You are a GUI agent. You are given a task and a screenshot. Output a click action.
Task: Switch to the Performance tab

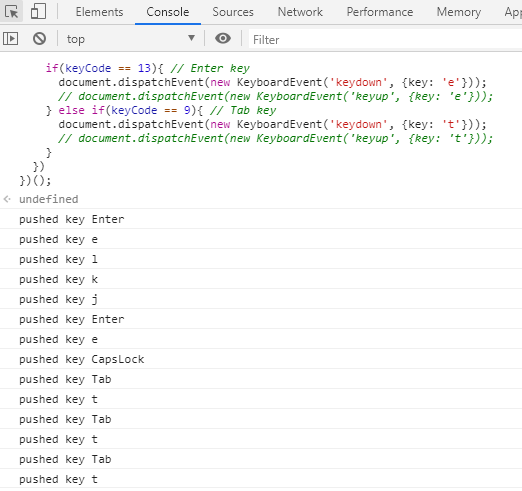380,12
